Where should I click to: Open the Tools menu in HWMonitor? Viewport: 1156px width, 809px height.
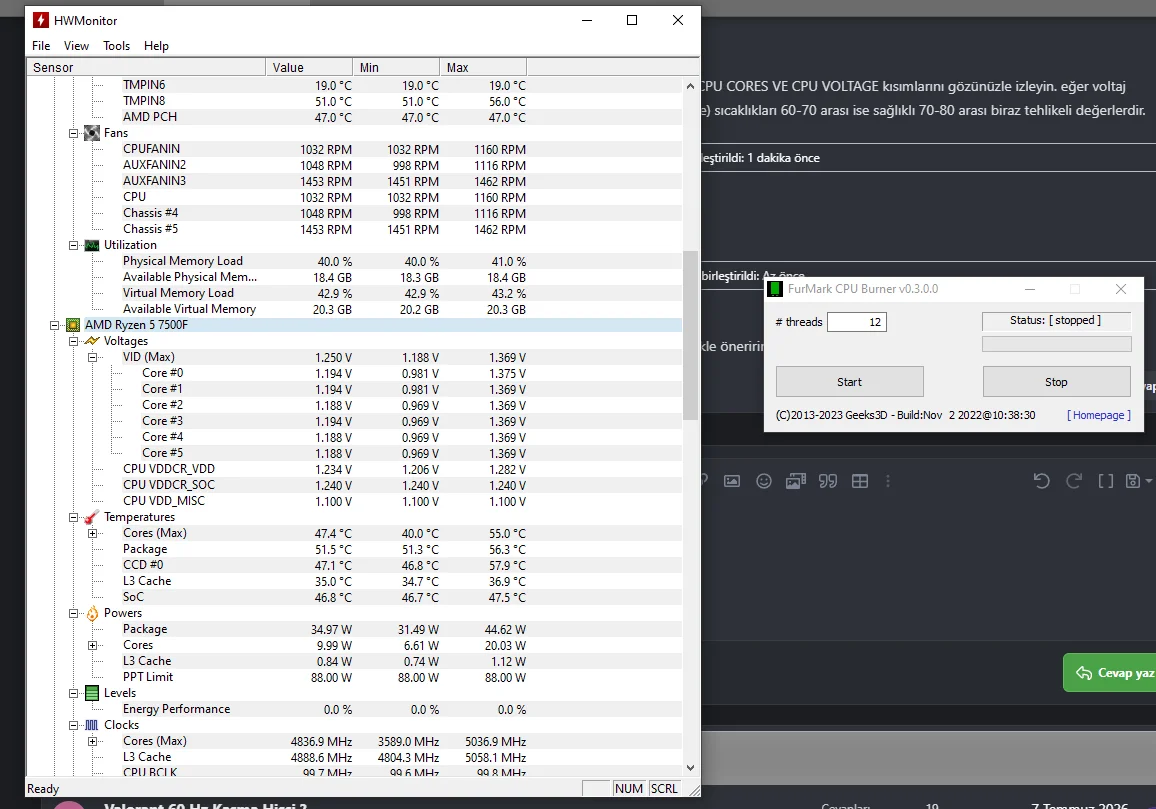click(x=116, y=46)
